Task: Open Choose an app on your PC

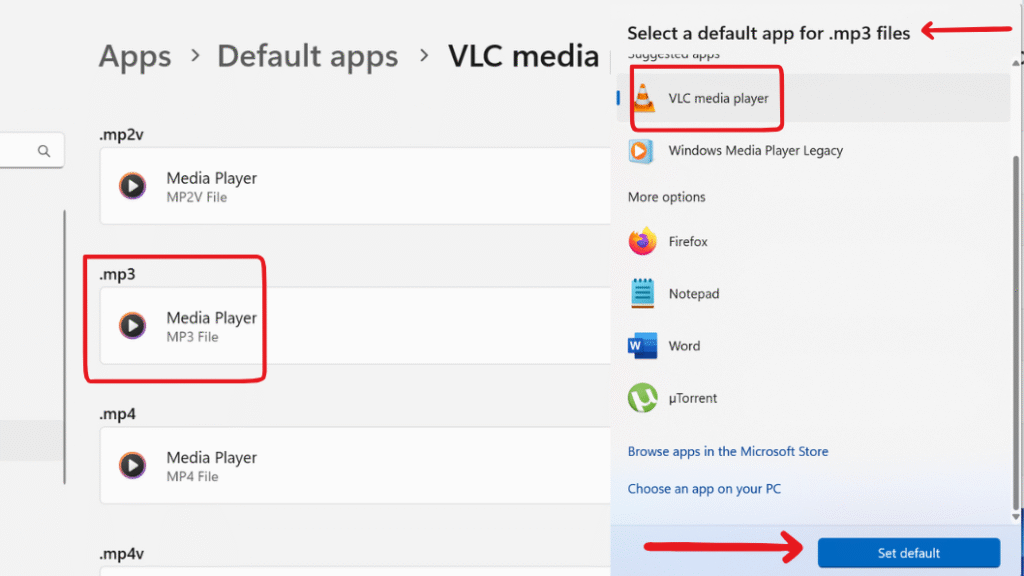Action: pos(704,488)
